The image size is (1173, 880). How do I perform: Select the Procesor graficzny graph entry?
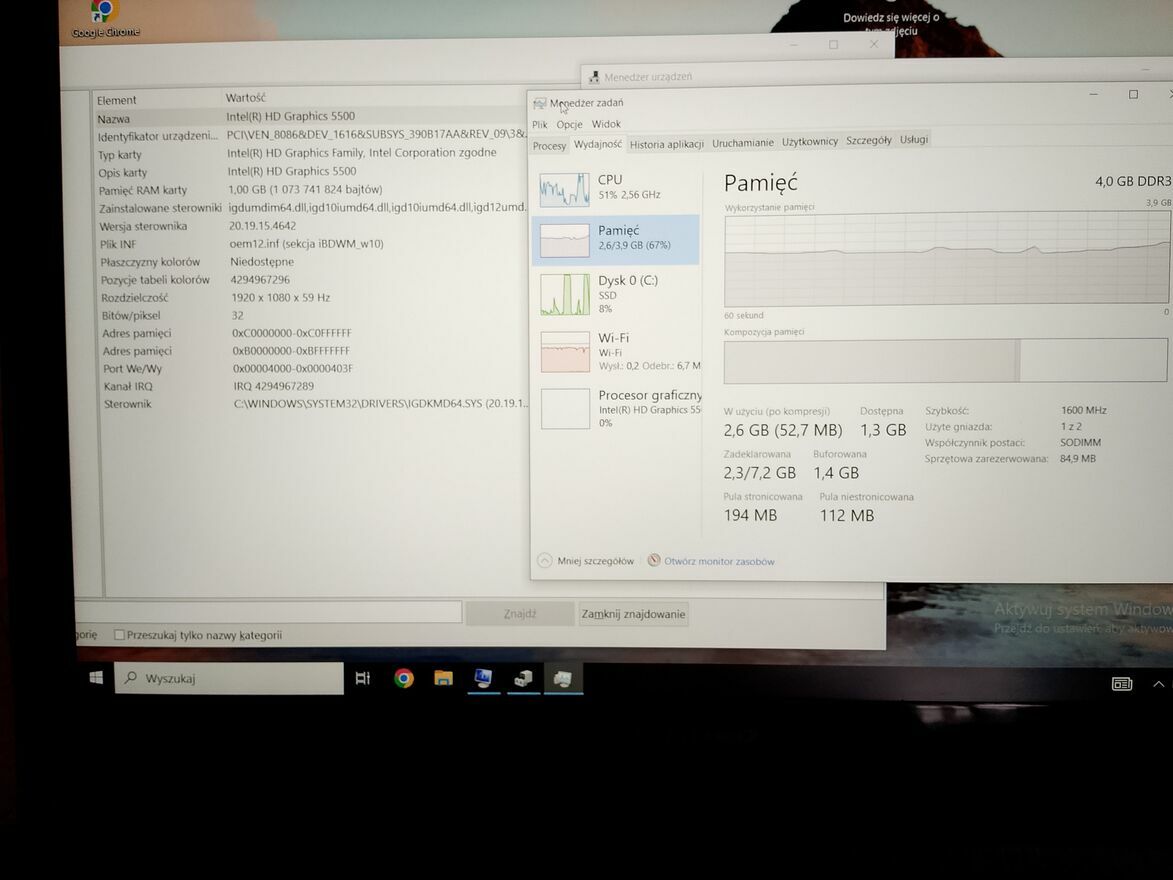coord(565,409)
